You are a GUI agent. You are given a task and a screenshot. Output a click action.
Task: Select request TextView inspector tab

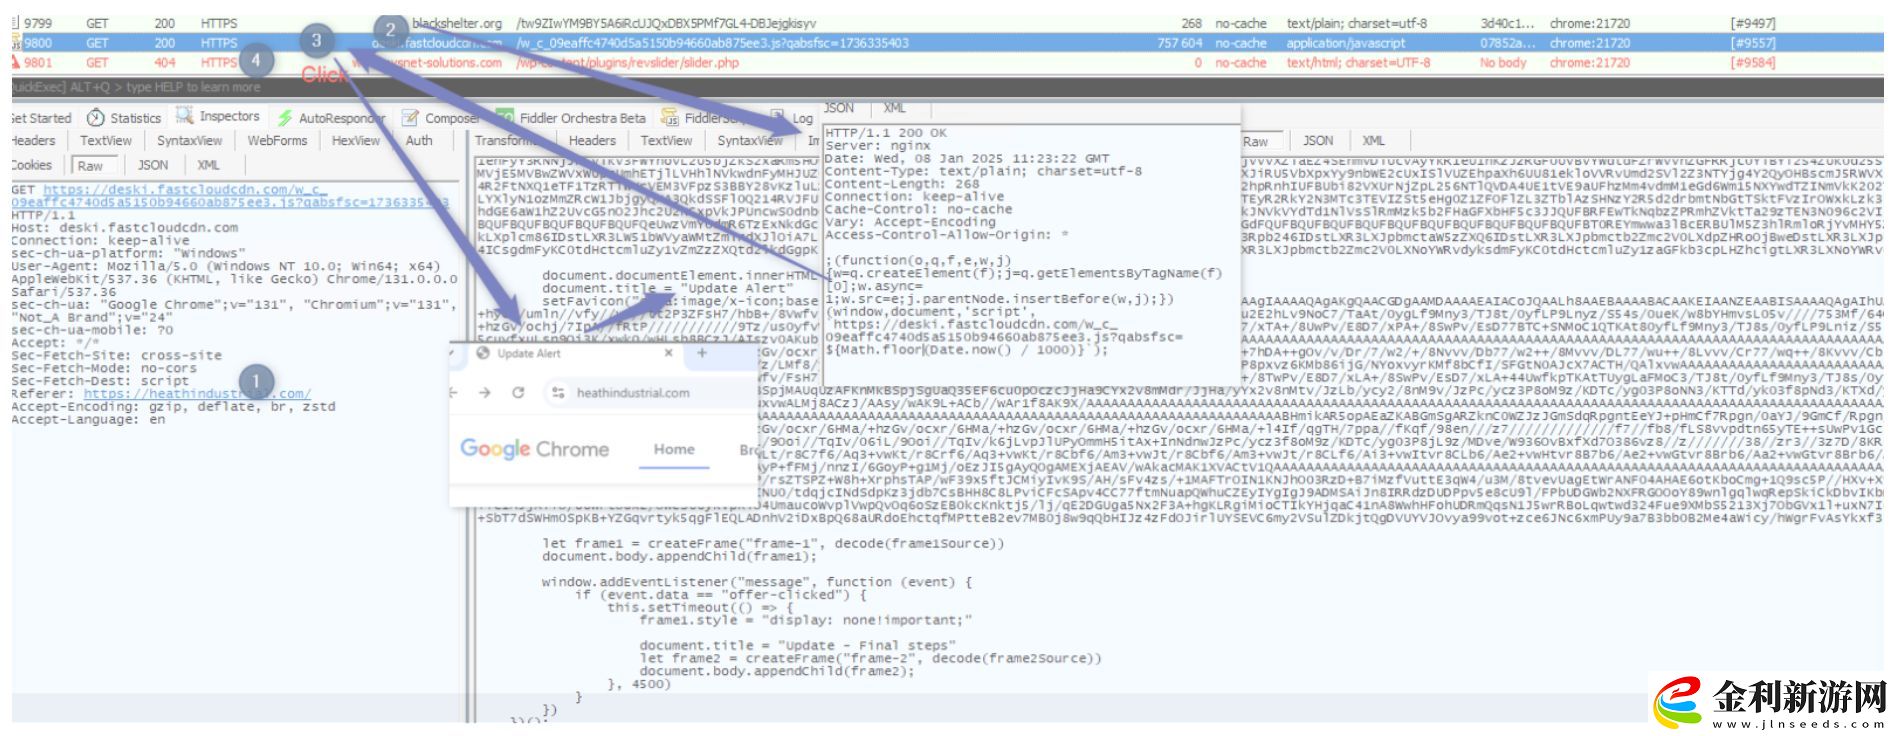(x=106, y=141)
